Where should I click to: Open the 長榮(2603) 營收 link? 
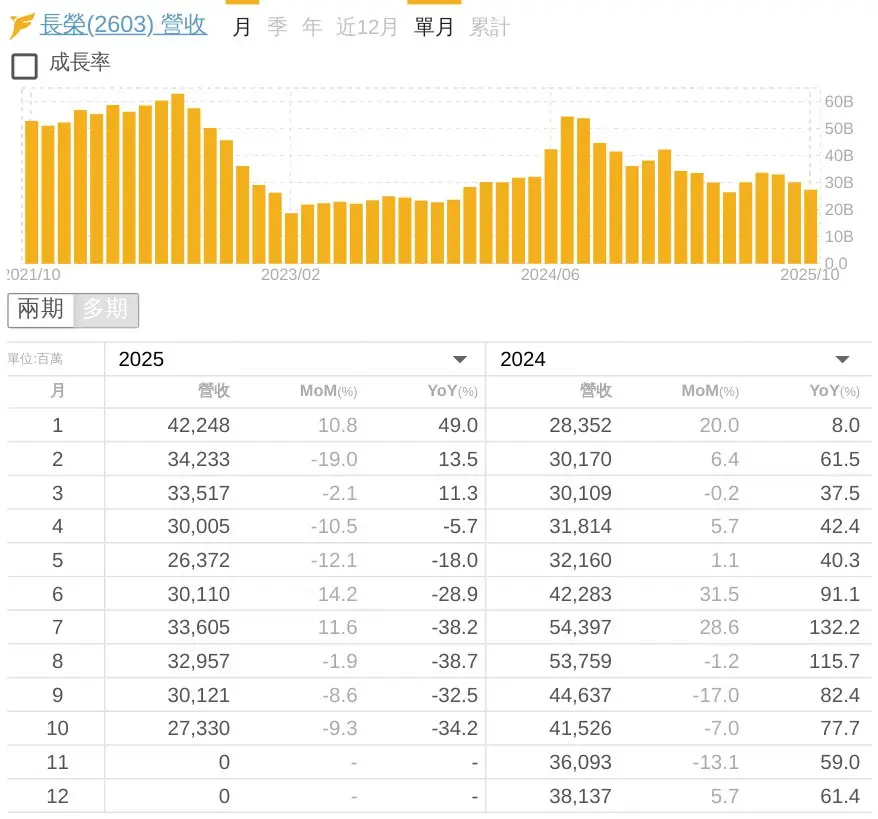tap(123, 25)
